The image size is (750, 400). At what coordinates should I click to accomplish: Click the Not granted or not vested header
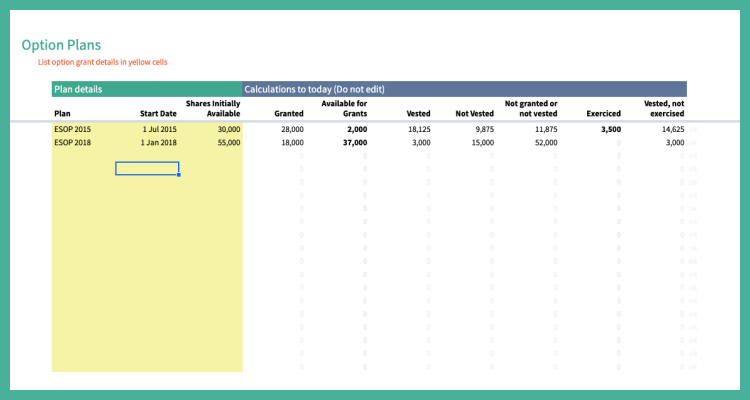pyautogui.click(x=531, y=109)
